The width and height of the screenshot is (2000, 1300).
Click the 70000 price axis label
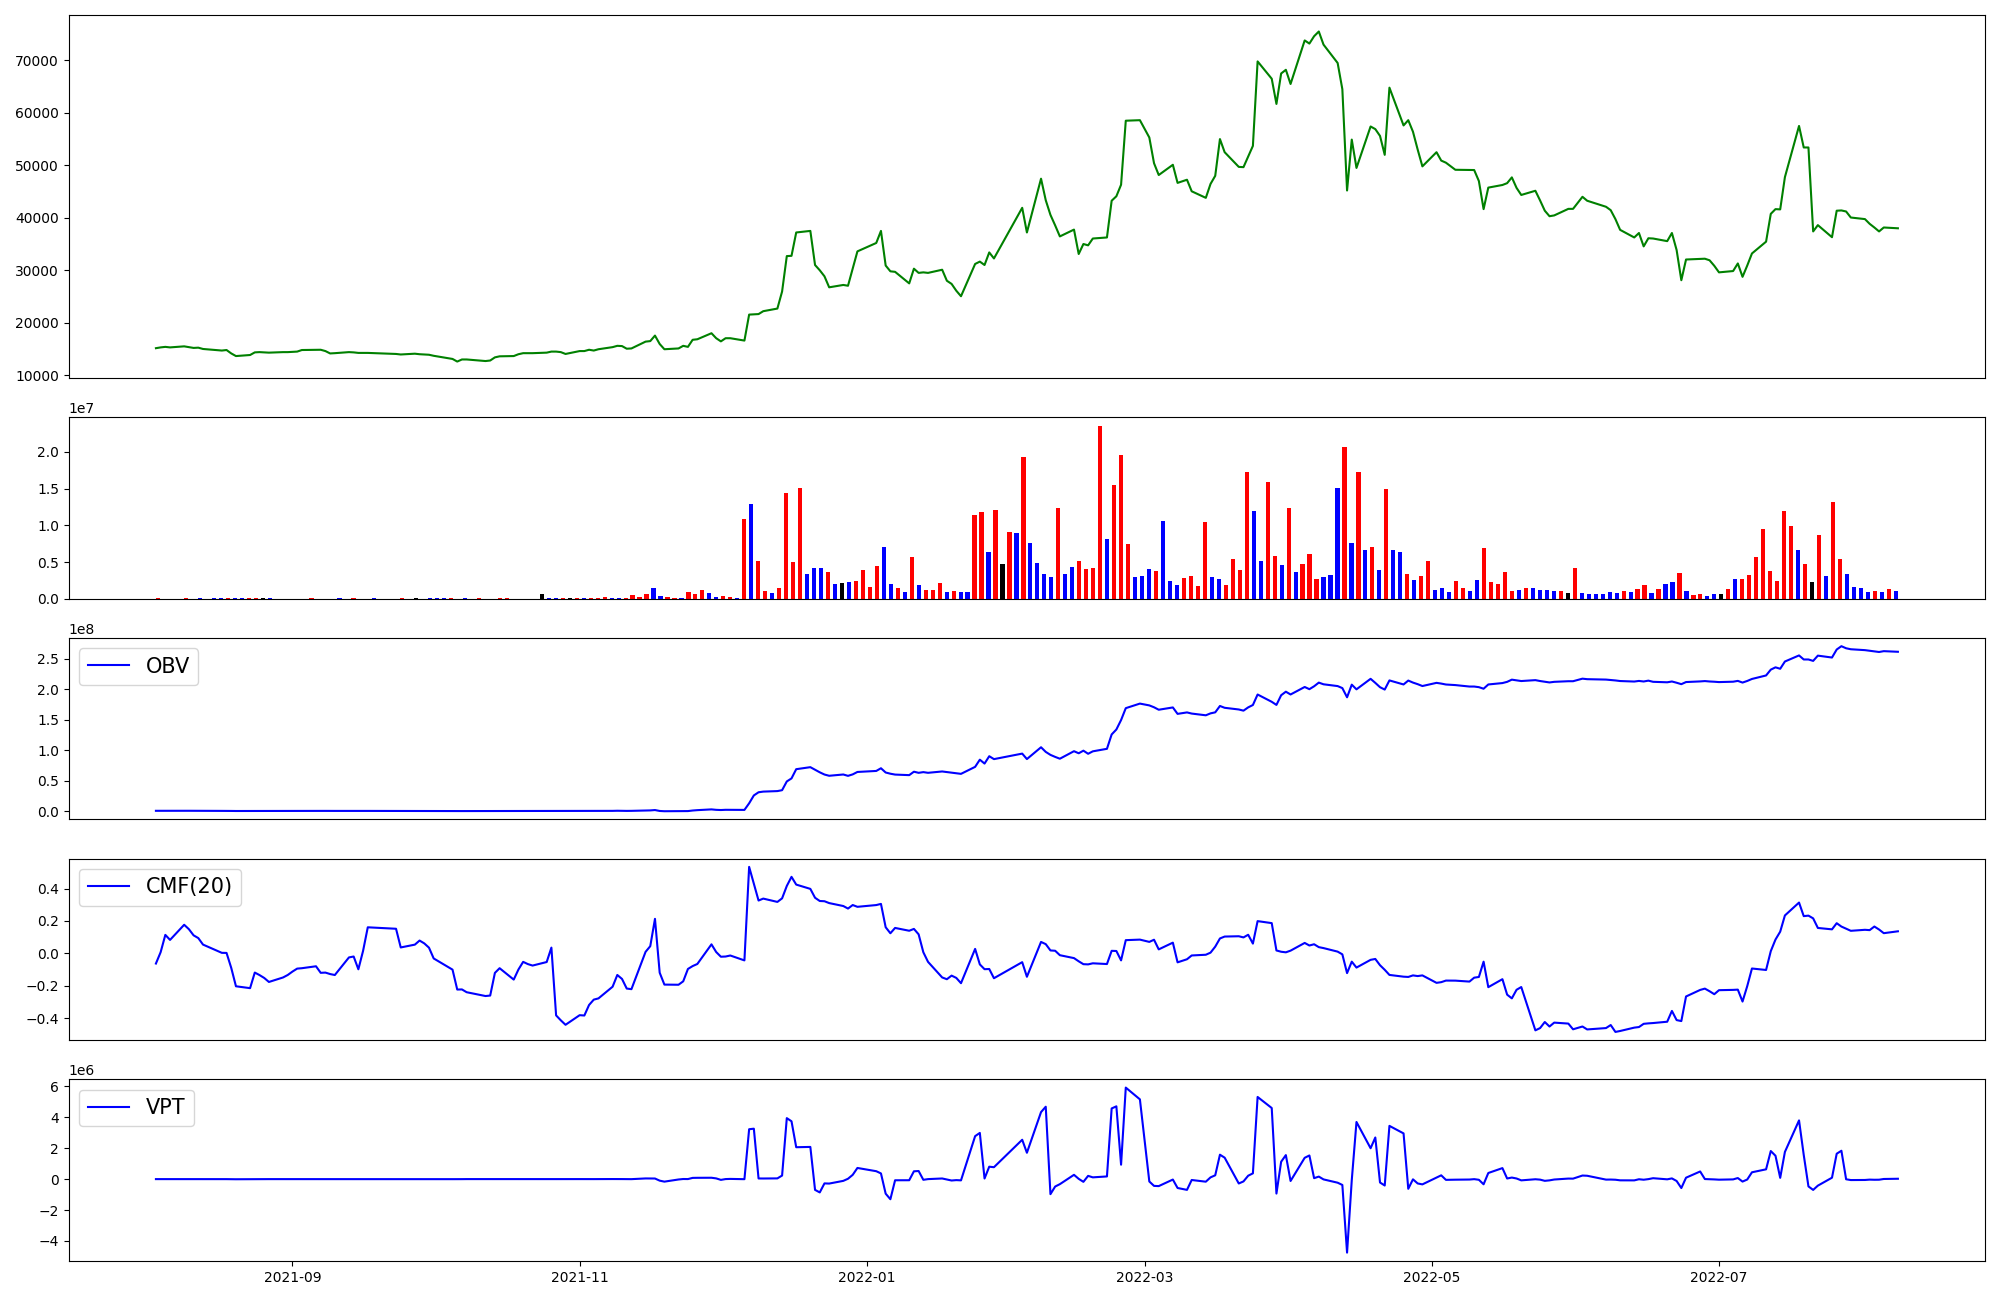(x=36, y=61)
